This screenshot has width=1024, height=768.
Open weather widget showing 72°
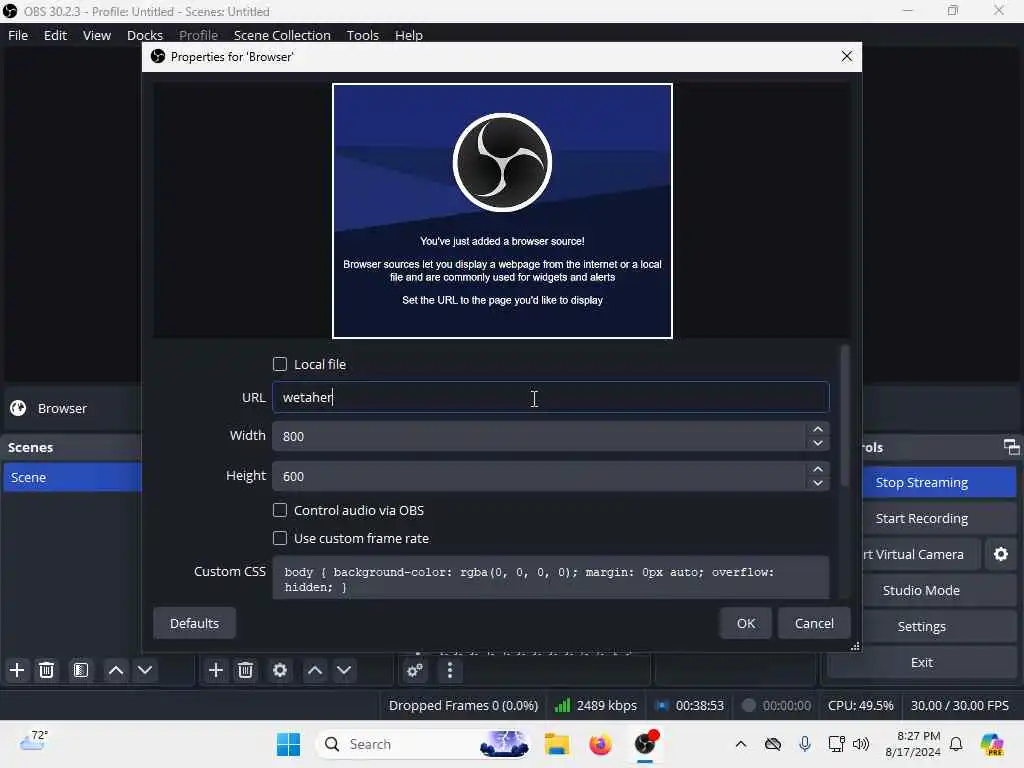click(x=34, y=741)
